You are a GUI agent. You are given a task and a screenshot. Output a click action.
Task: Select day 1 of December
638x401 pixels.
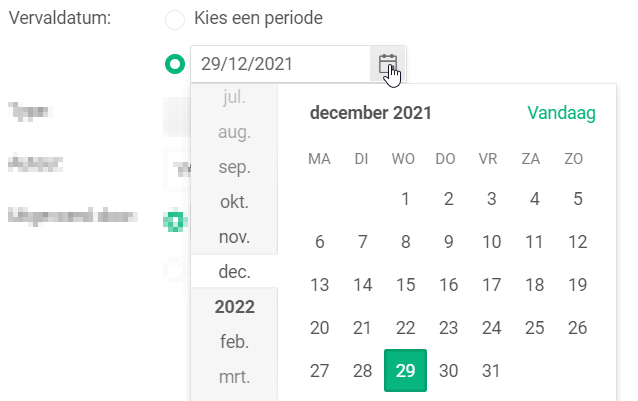[x=405, y=199]
